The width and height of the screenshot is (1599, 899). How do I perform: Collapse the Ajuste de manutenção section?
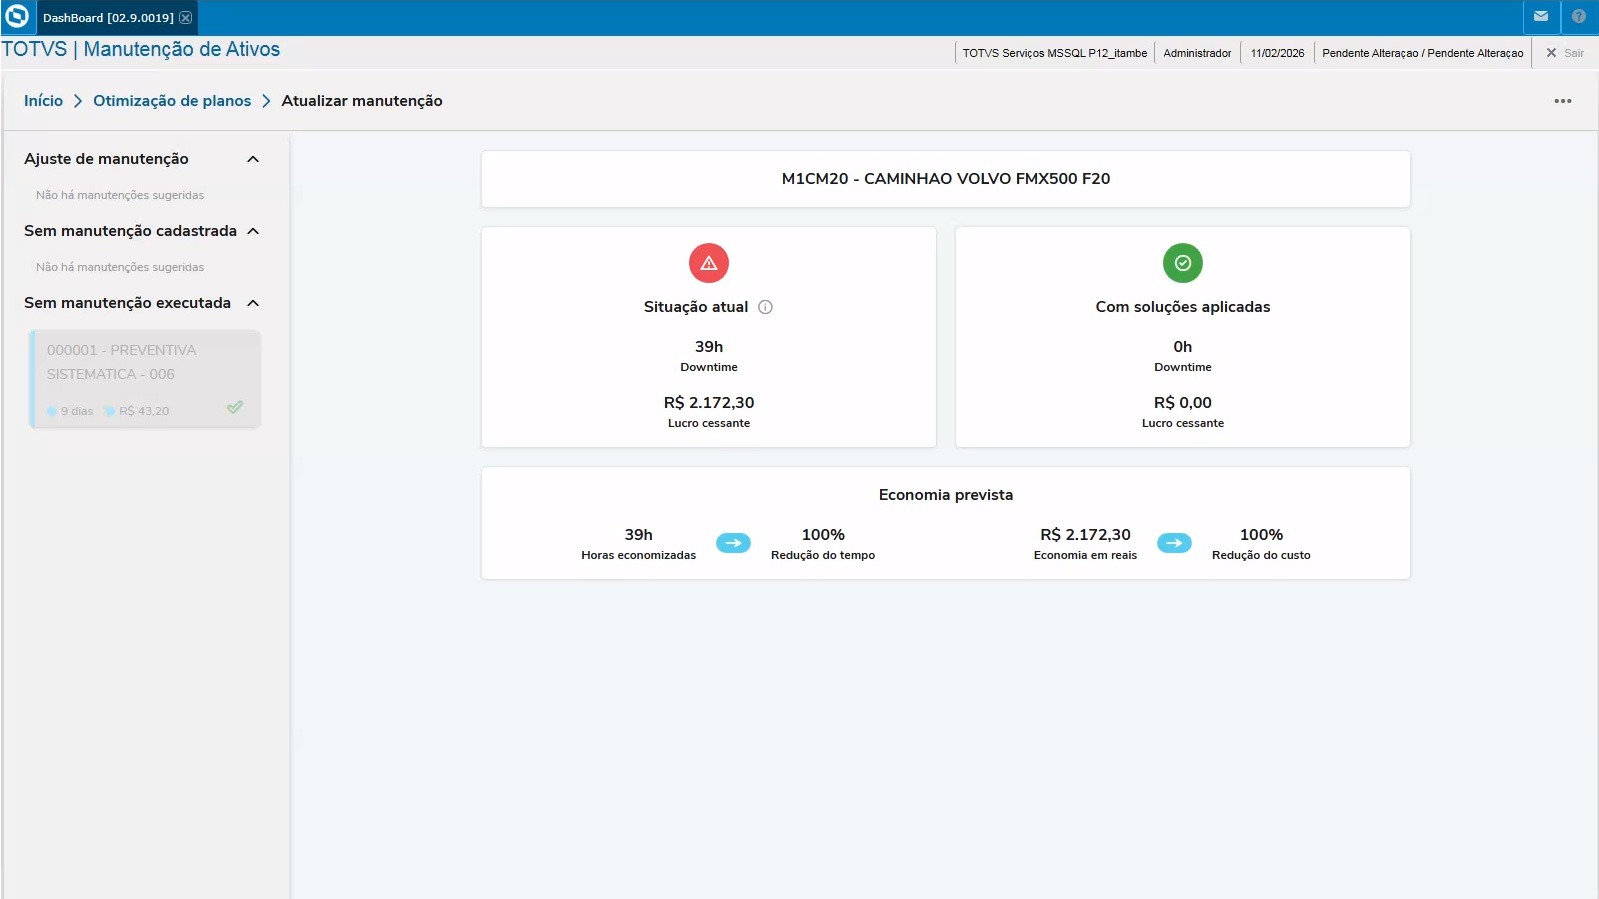[x=253, y=159]
